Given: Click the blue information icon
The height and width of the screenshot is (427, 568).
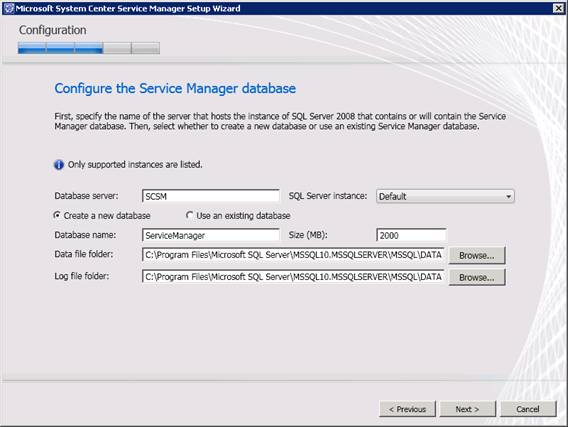Looking at the screenshot, I should (x=59, y=165).
